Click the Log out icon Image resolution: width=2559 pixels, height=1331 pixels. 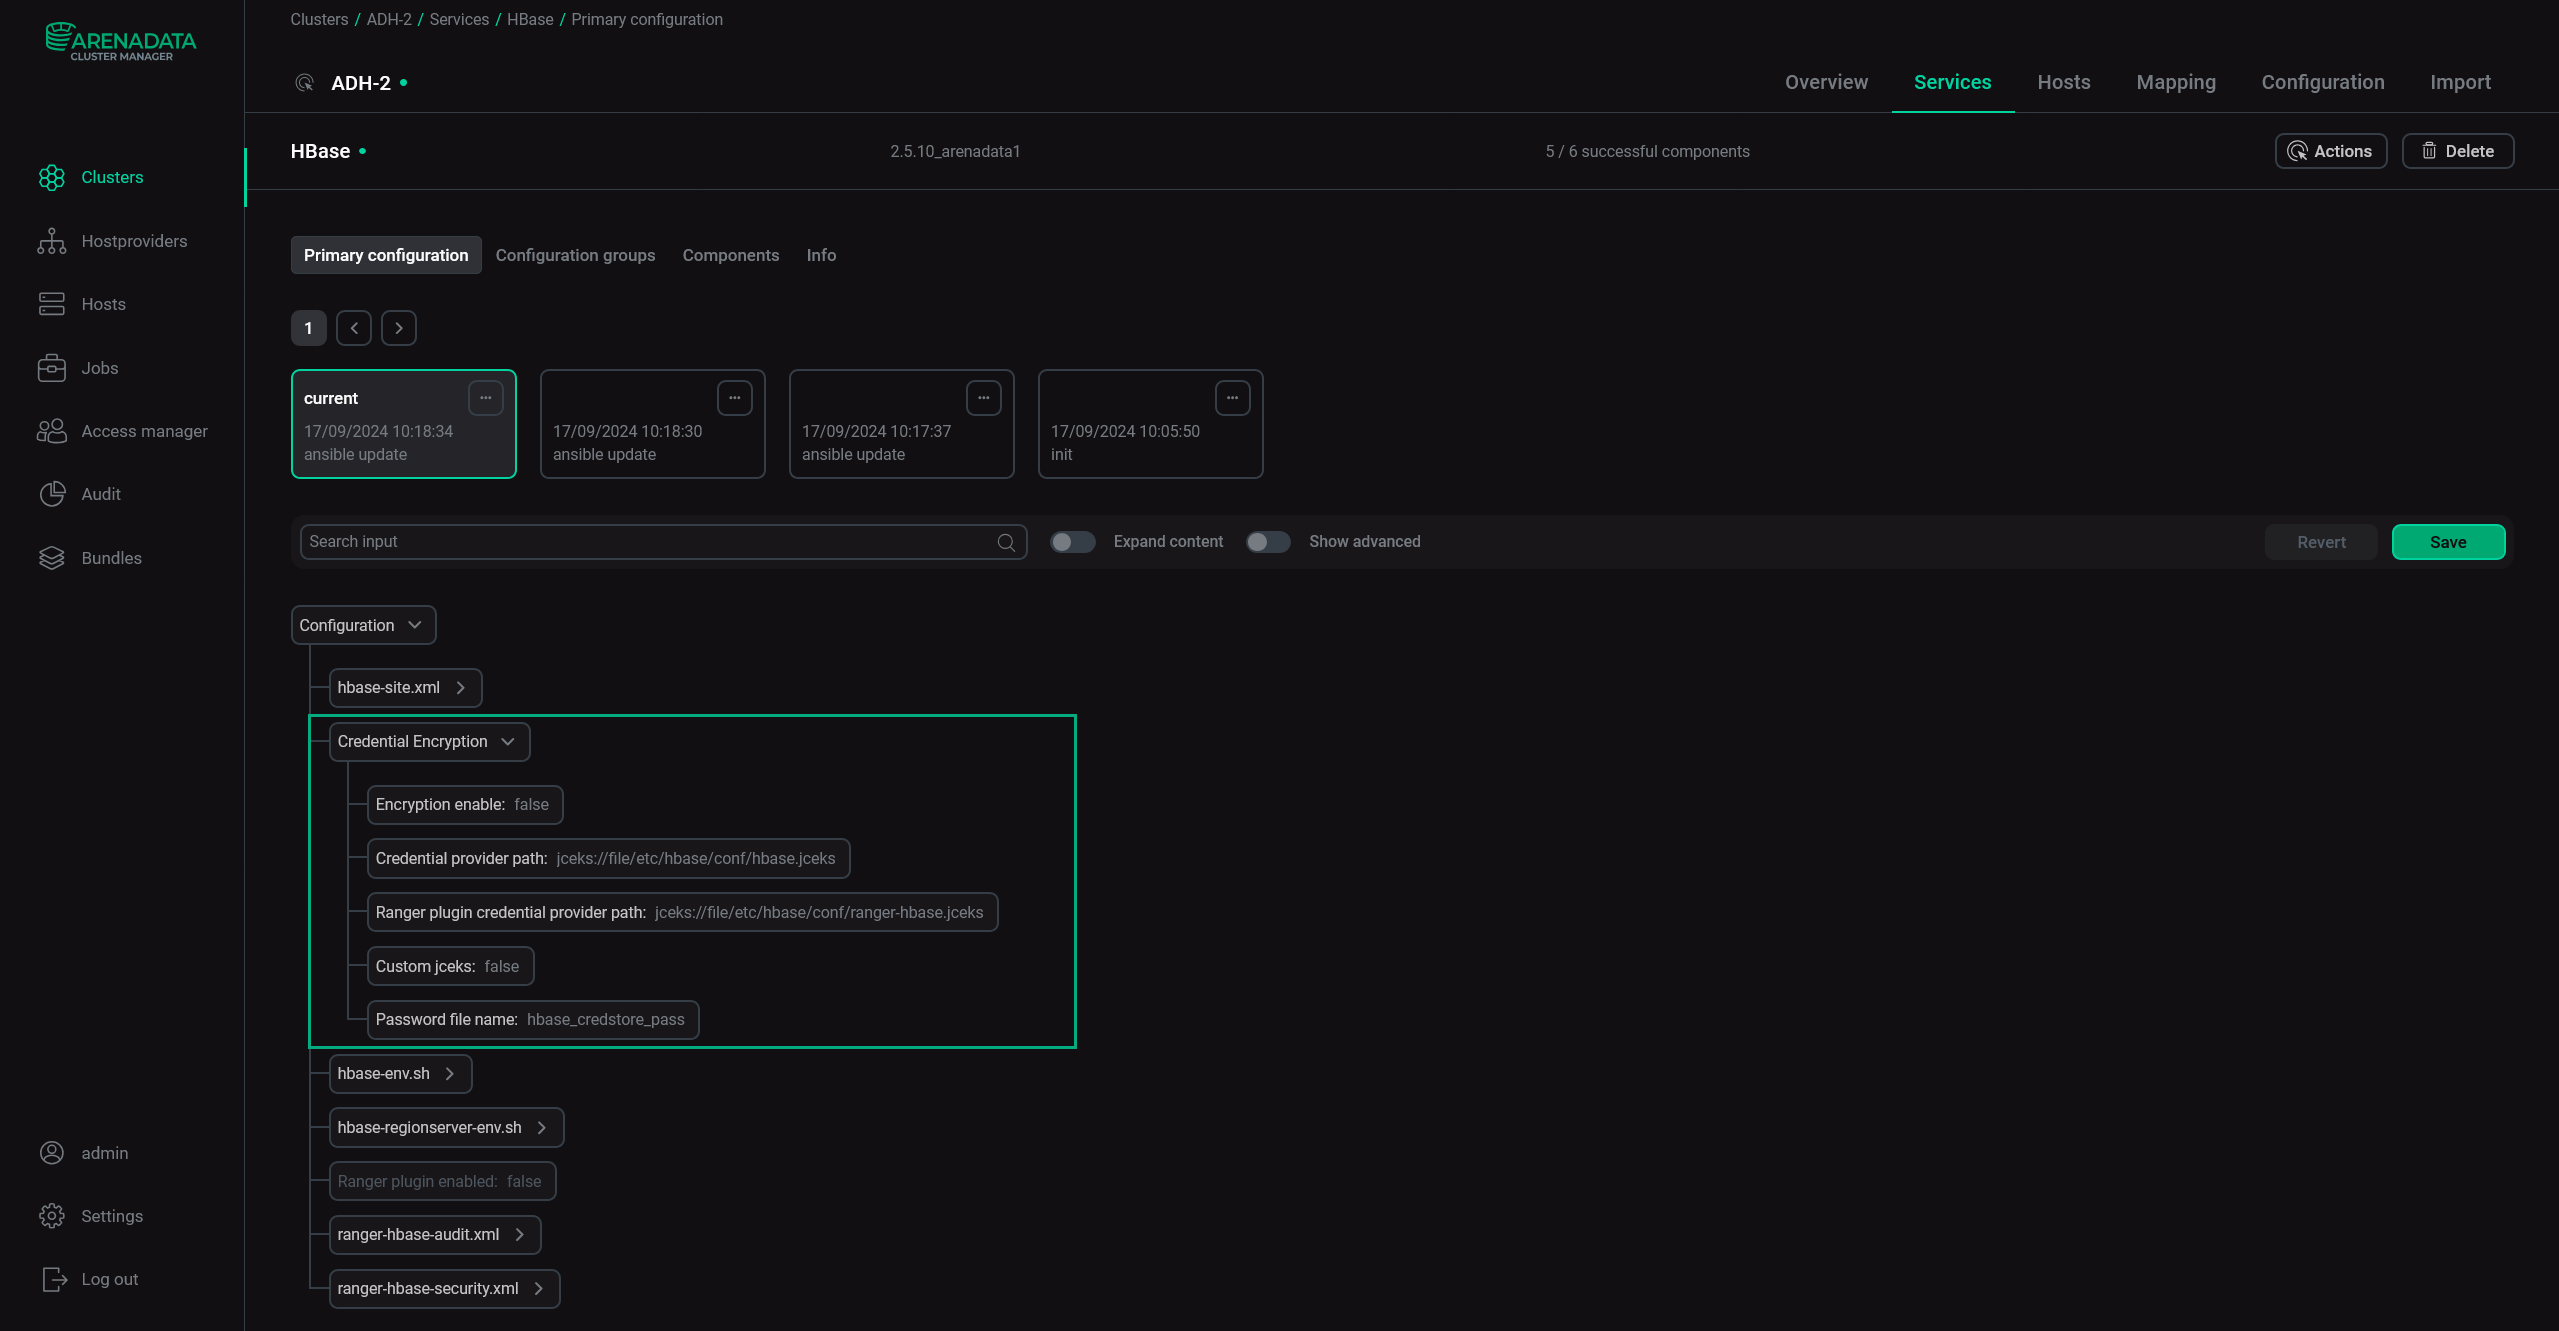click(x=55, y=1279)
